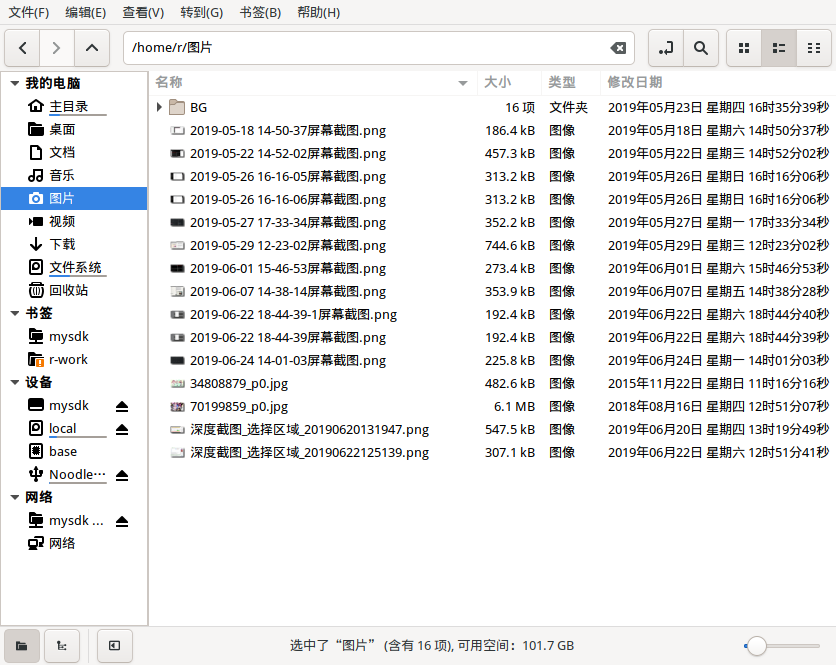836x665 pixels.
Task: Click the back navigation arrow
Action: (23, 47)
